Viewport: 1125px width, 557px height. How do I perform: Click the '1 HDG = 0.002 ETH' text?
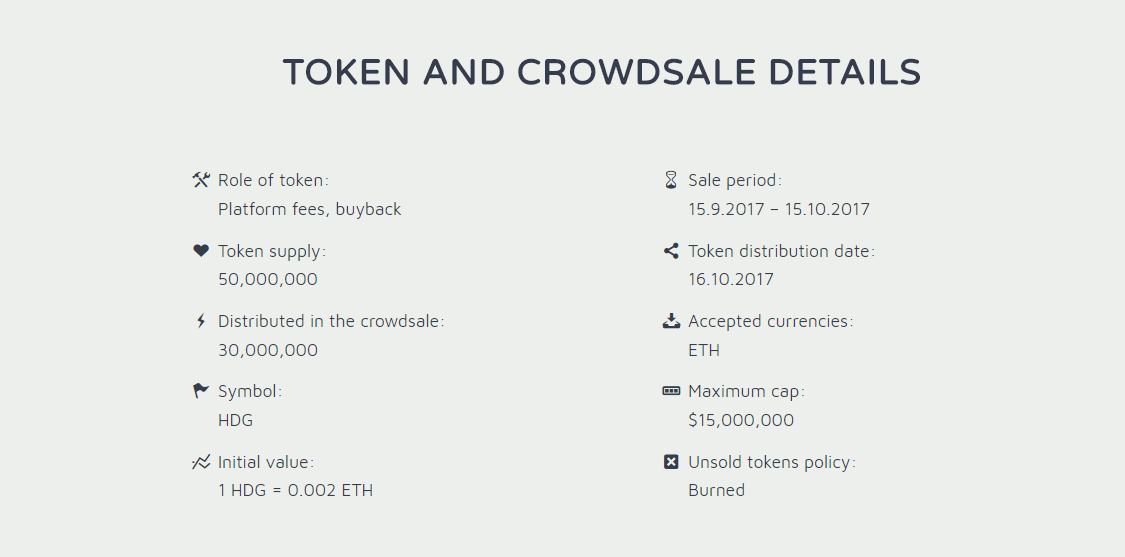point(296,490)
